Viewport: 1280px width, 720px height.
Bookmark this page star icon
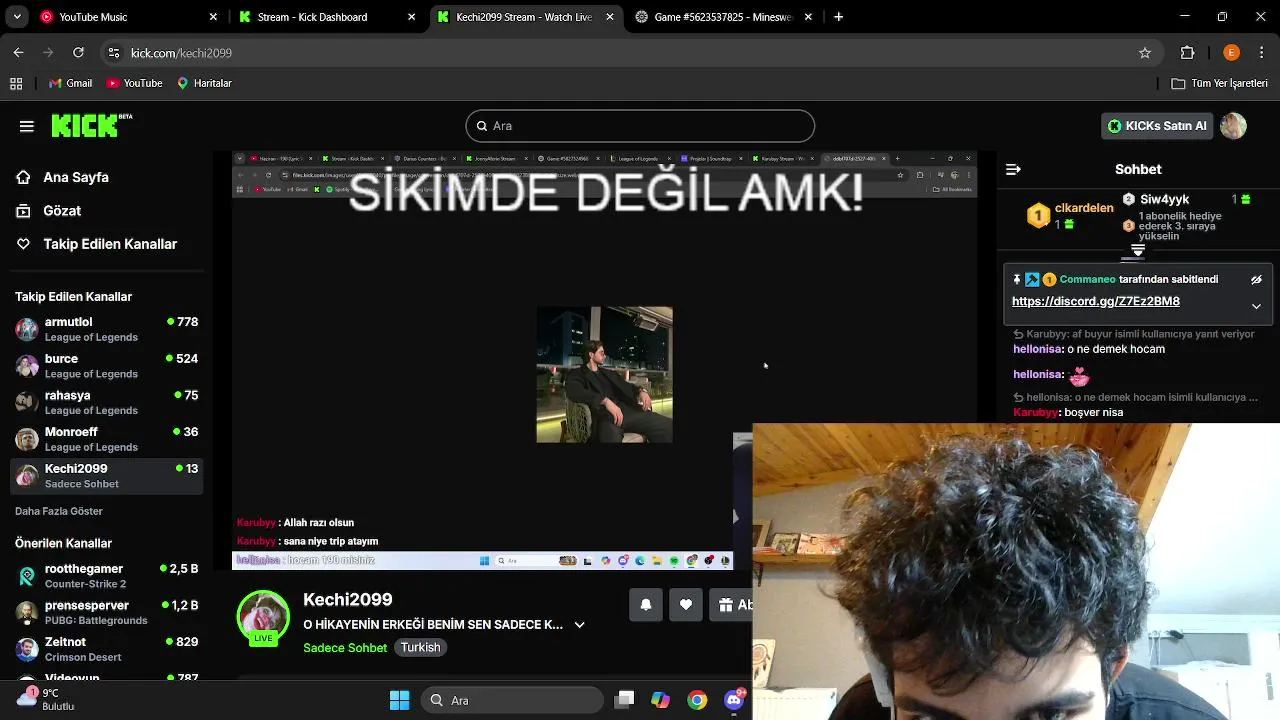[x=1145, y=53]
